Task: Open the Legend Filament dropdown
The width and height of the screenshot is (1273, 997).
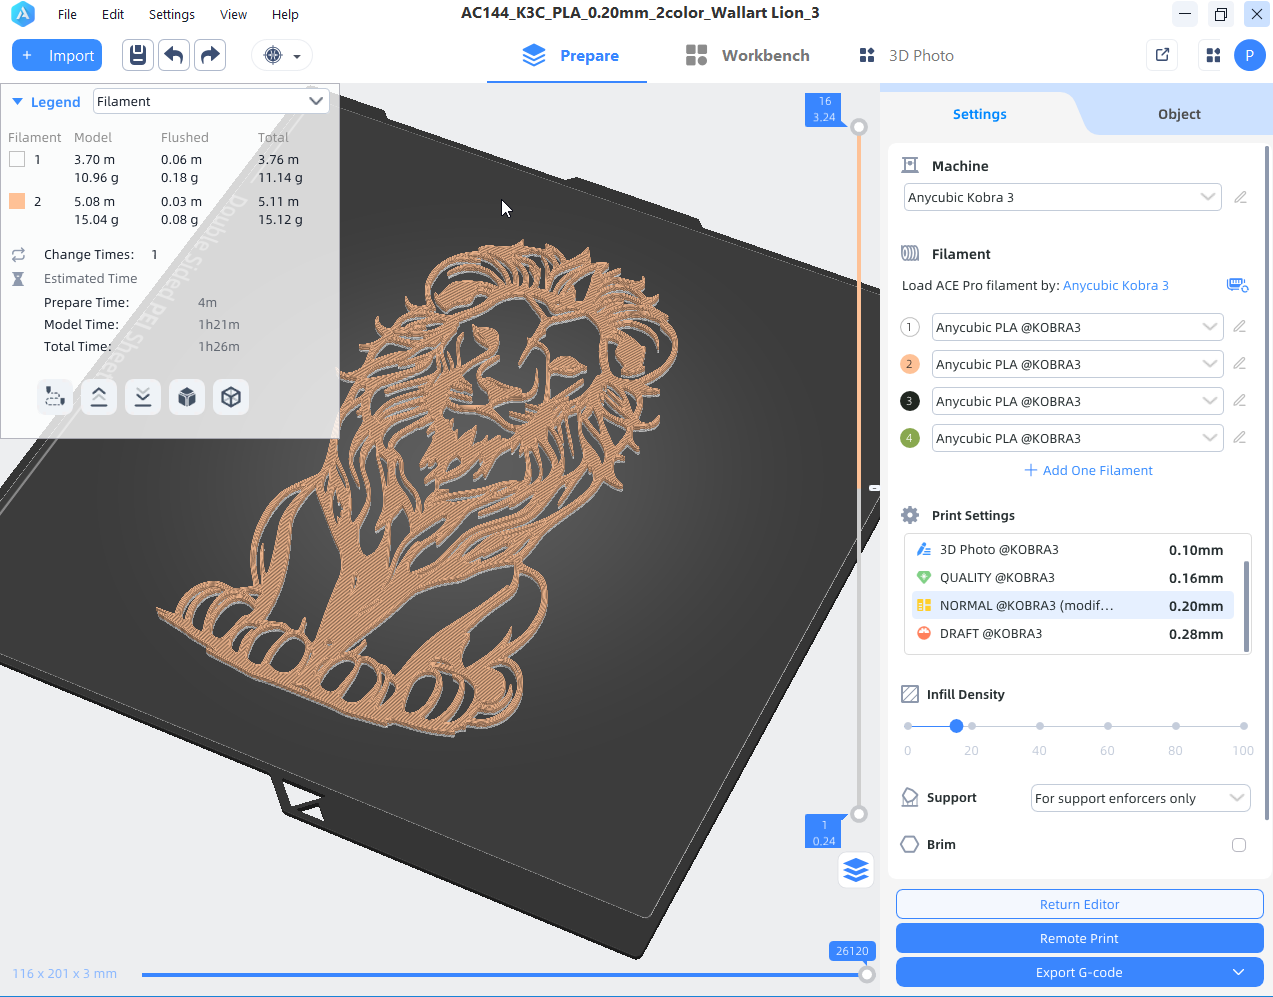Action: coord(211,101)
